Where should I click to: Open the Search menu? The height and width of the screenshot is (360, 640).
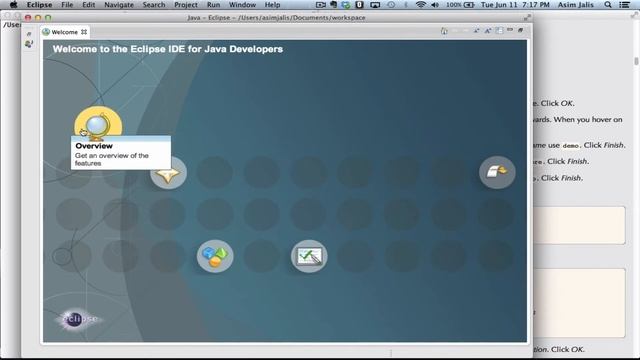[x=154, y=5]
